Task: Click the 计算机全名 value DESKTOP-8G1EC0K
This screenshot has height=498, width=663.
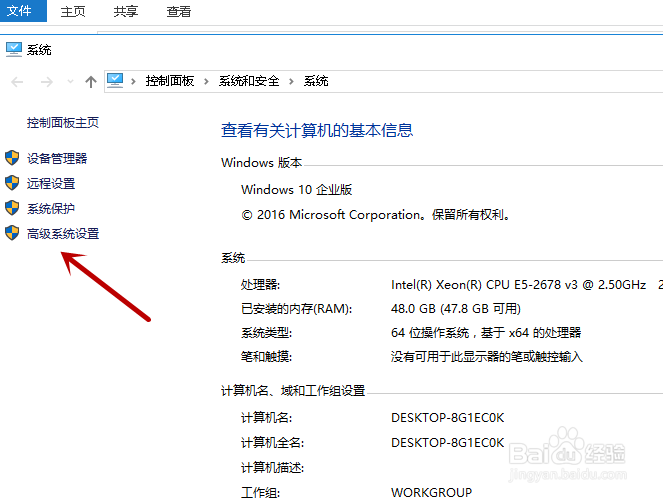Action: tap(447, 443)
